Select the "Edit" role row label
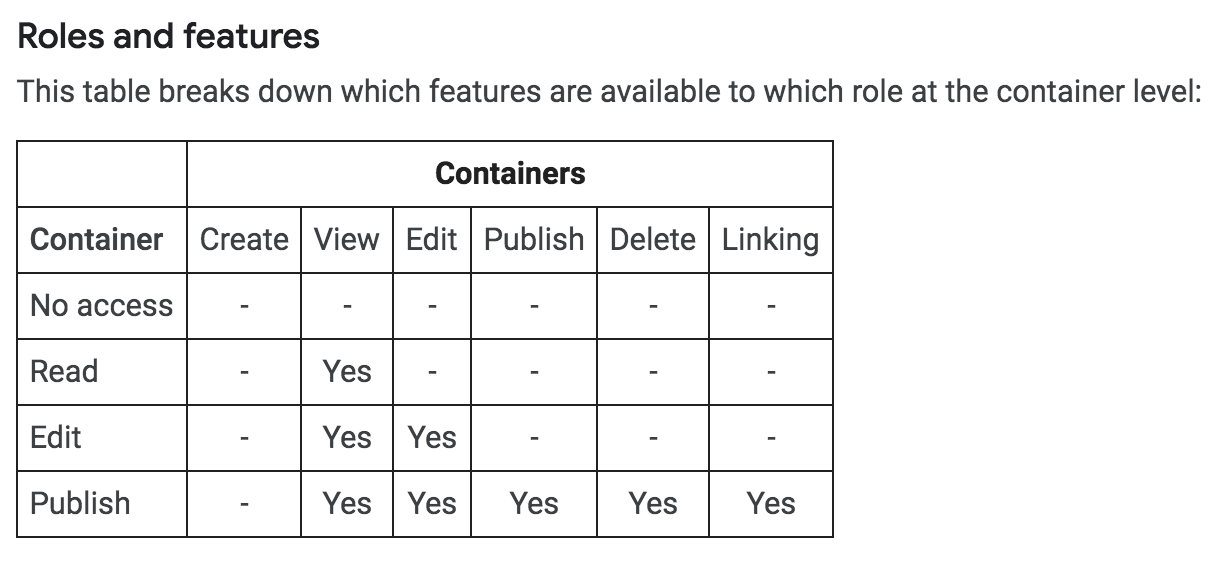Screen dimensions: 1226x564 click(x=56, y=438)
